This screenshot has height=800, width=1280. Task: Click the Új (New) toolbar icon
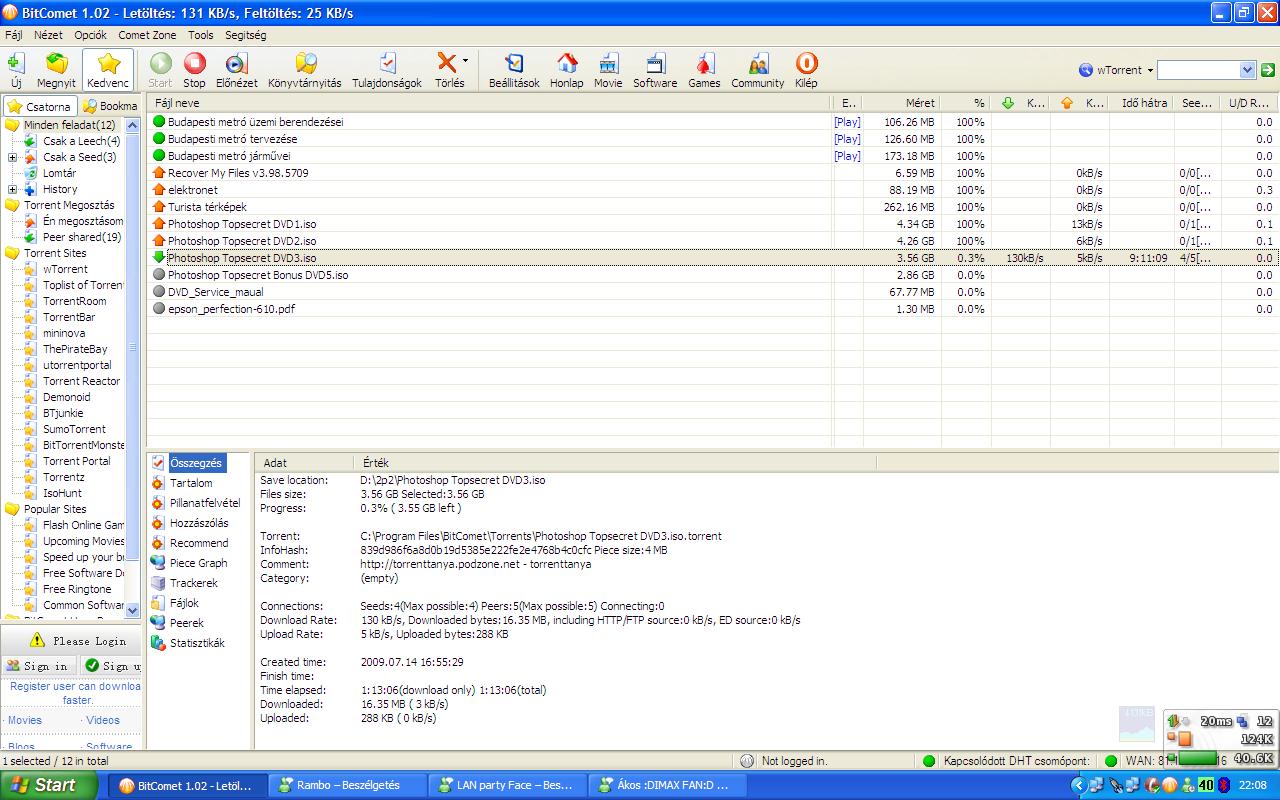pyautogui.click(x=16, y=70)
